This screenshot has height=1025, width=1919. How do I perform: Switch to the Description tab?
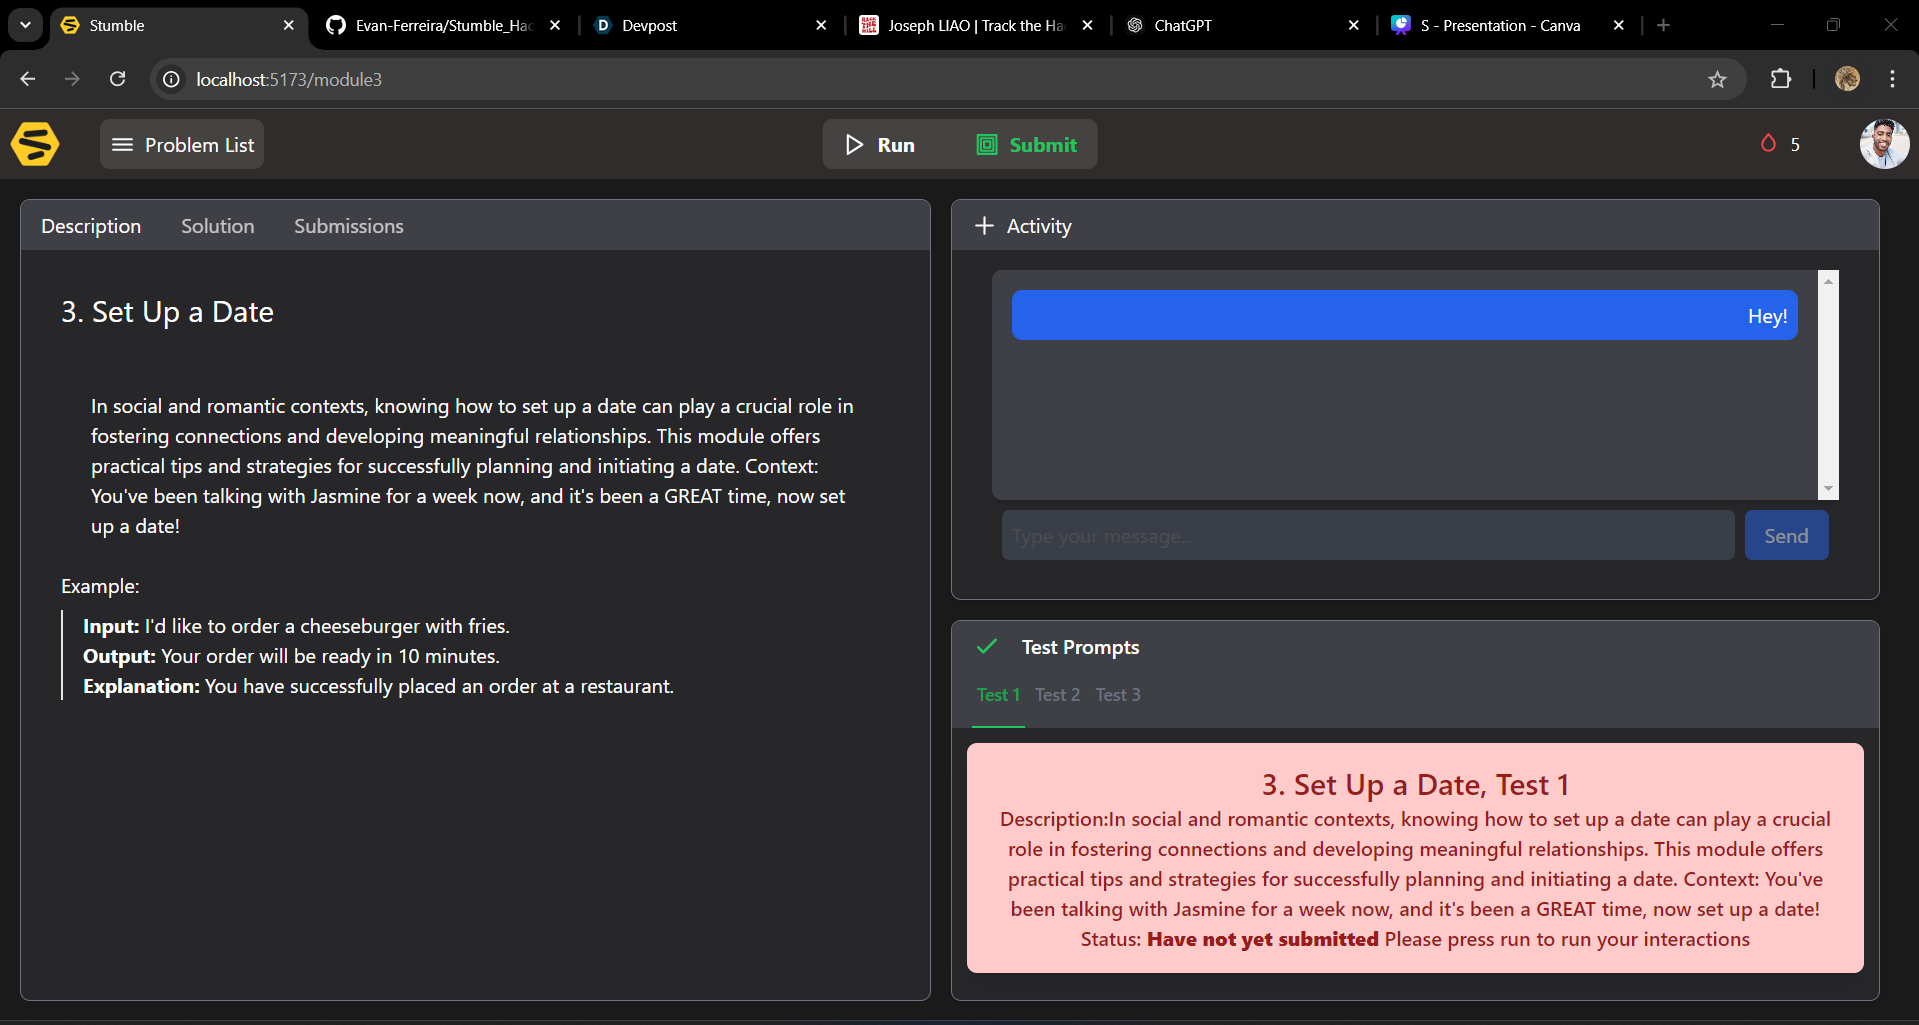pyautogui.click(x=91, y=226)
